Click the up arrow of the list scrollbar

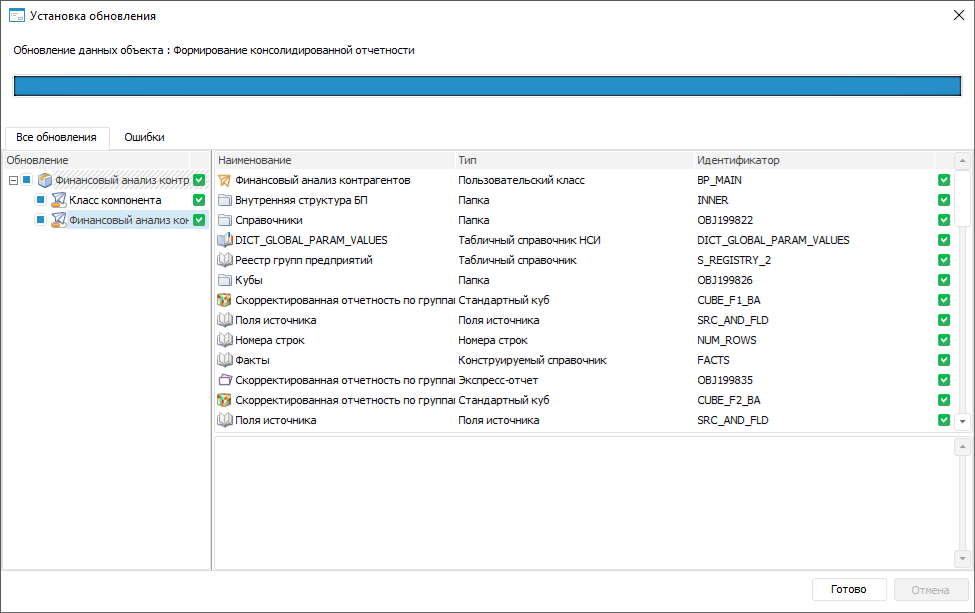(962, 161)
